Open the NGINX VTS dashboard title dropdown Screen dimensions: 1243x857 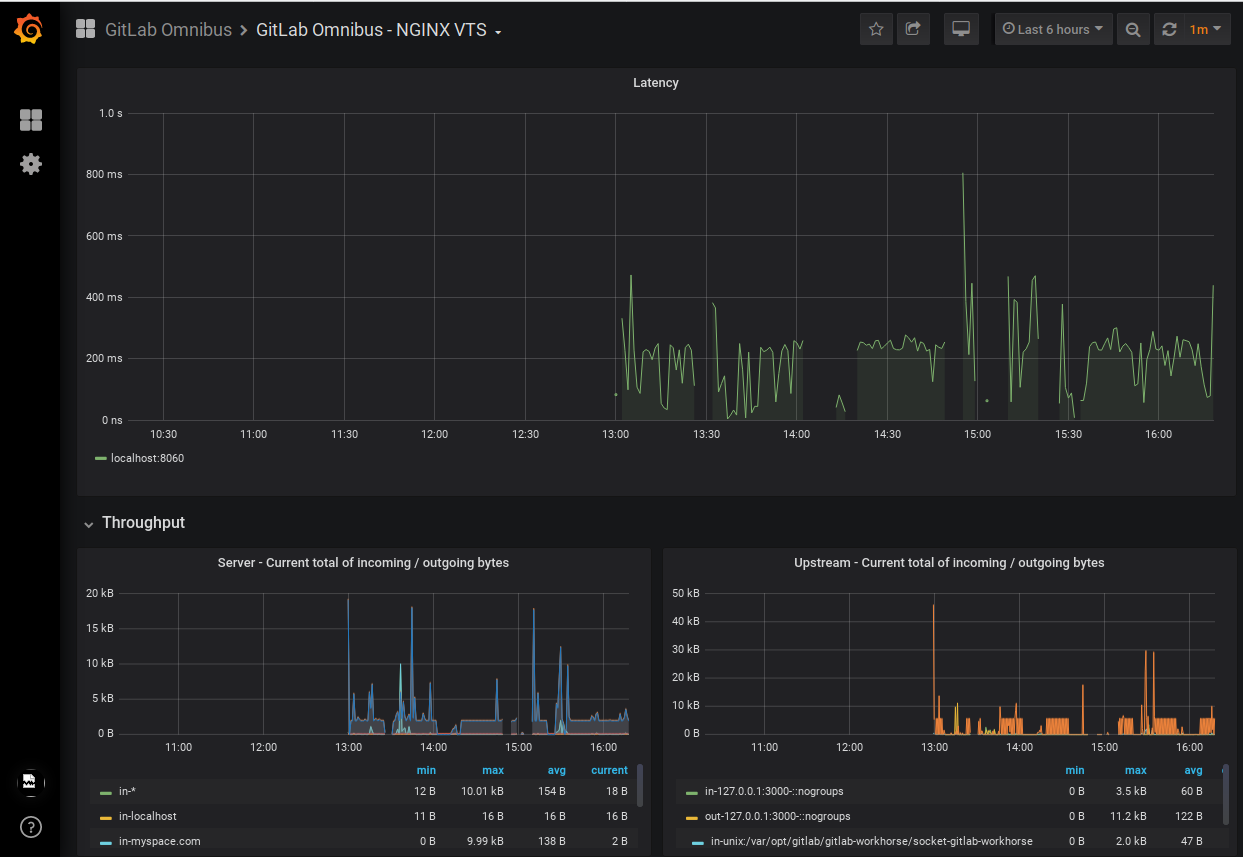(x=379, y=30)
